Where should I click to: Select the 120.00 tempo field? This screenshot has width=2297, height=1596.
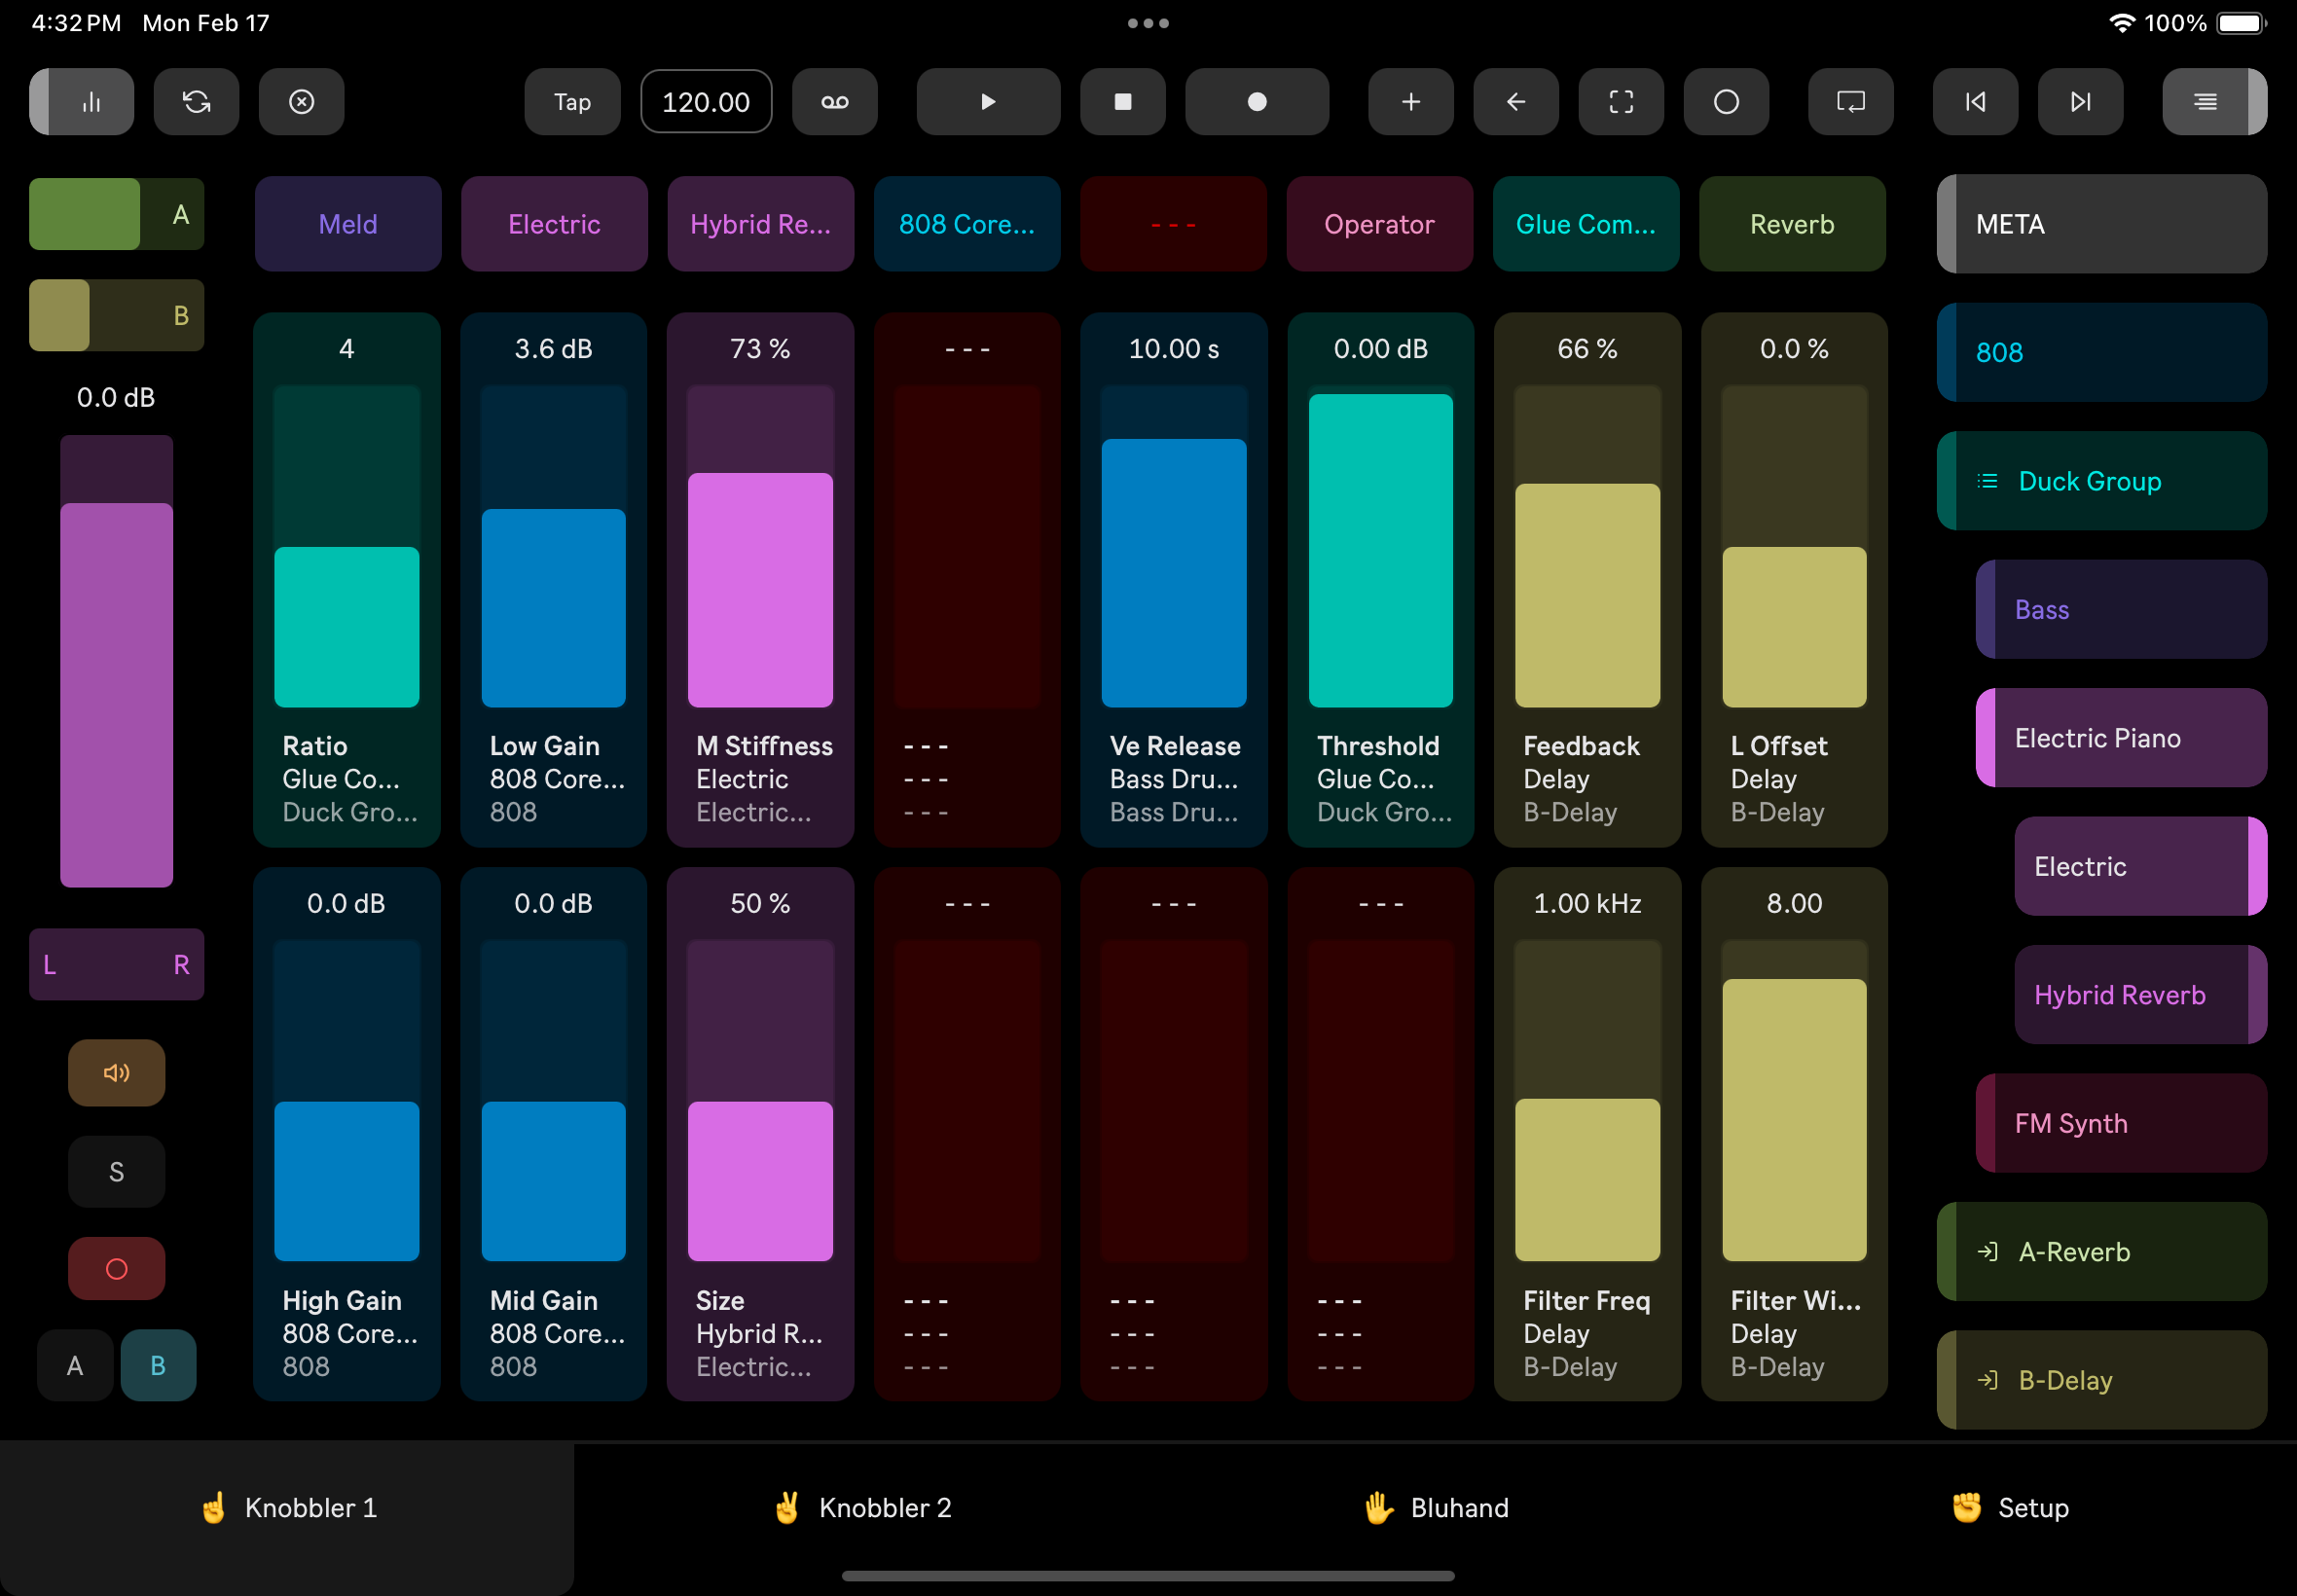[706, 102]
